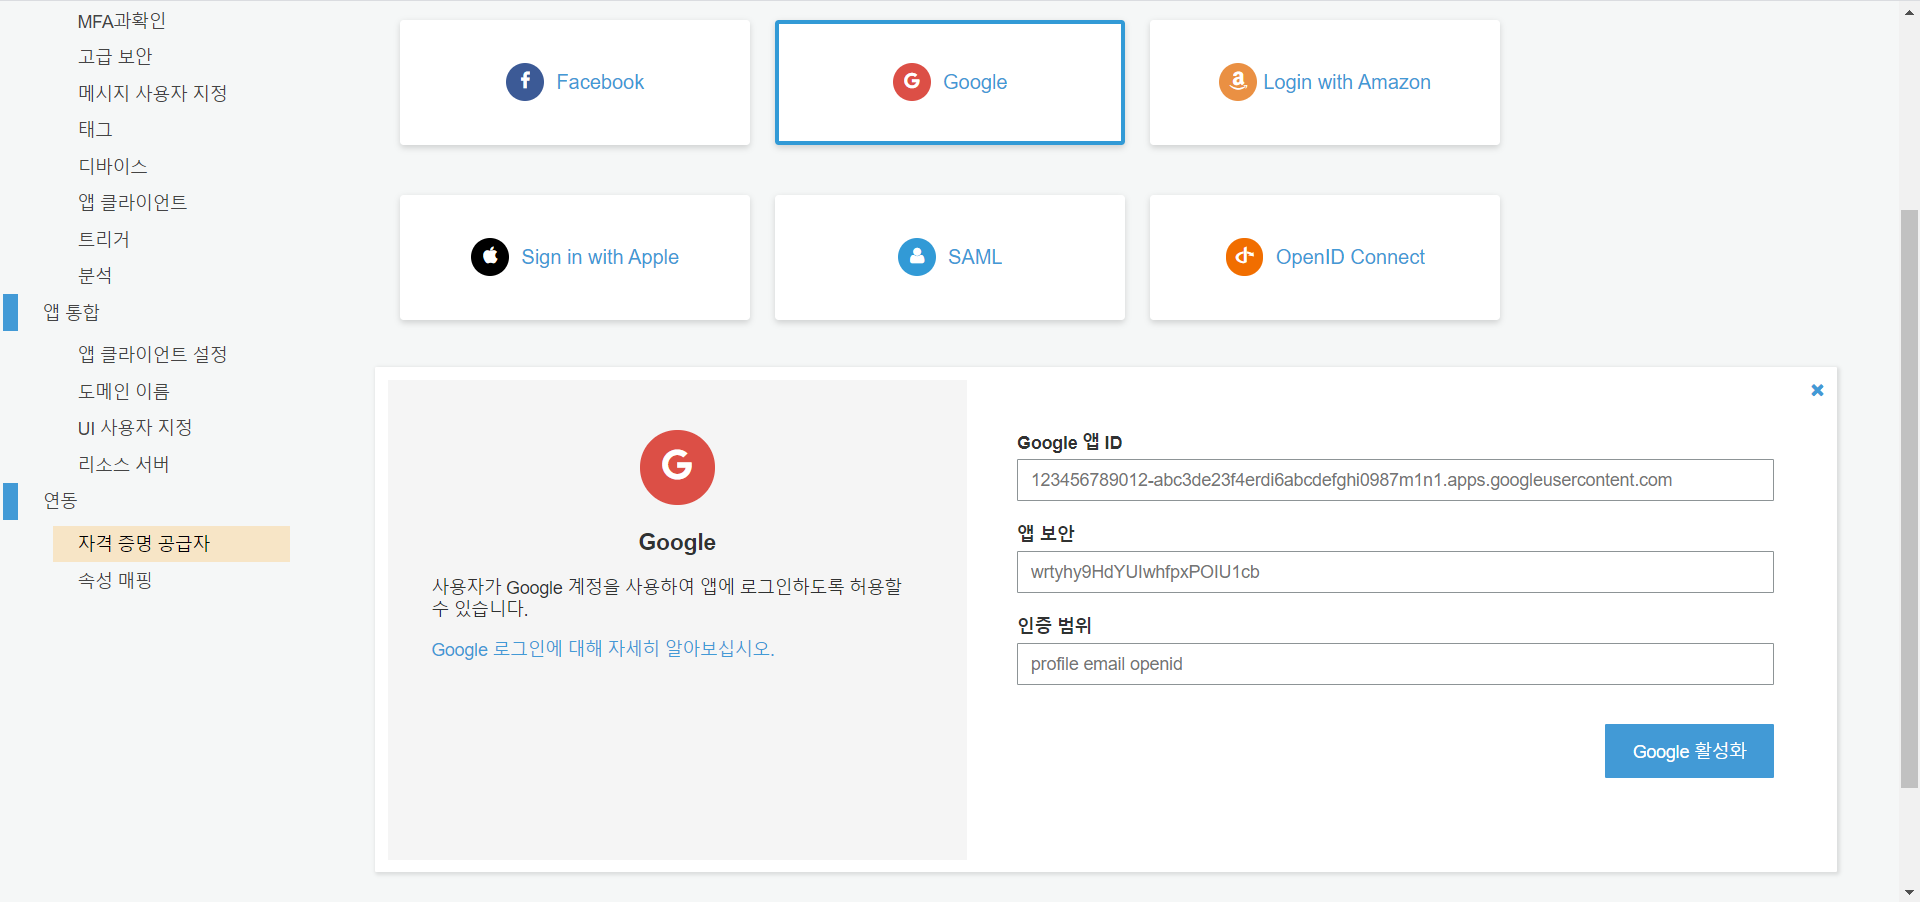Focus the 앱 보안 input field
The height and width of the screenshot is (902, 1920).
click(1395, 572)
